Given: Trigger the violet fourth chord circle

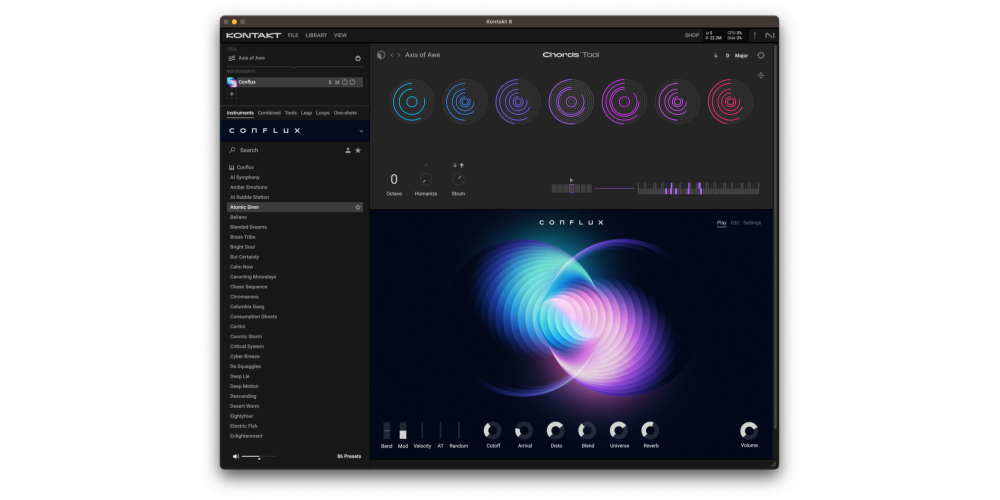Looking at the screenshot, I should coord(571,101).
